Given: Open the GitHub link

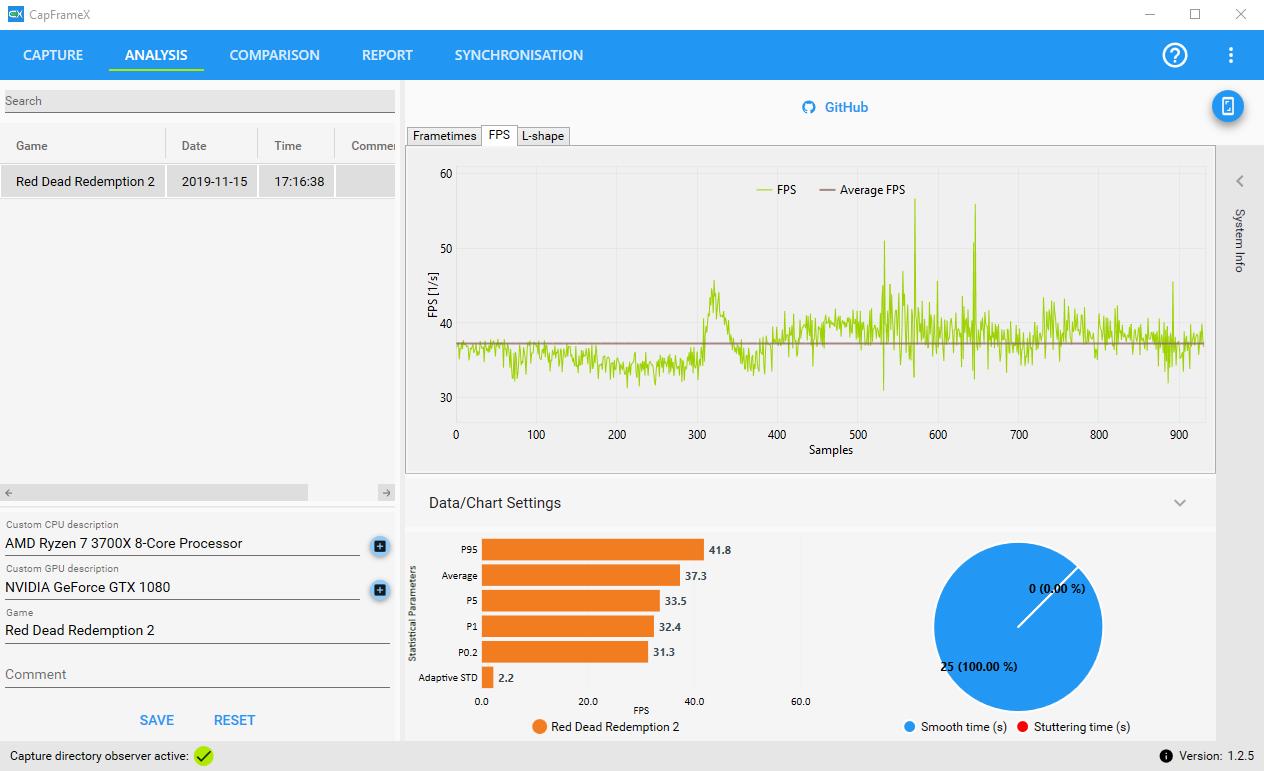Looking at the screenshot, I should pos(846,107).
